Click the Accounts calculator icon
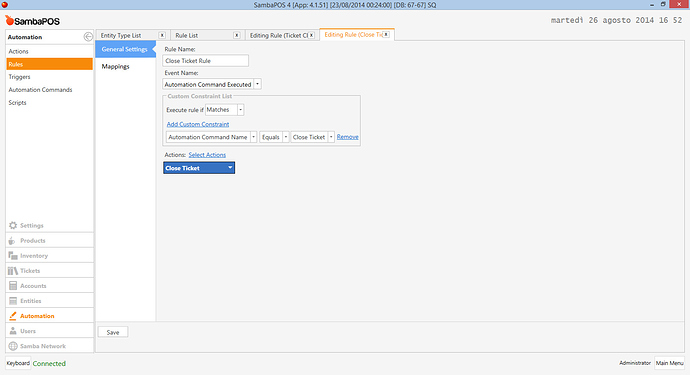690x375 pixels. 13,286
